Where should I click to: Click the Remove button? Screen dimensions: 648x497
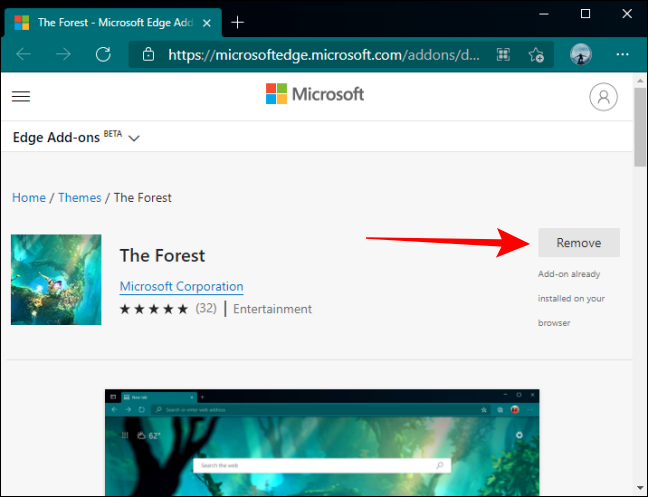[x=578, y=243]
